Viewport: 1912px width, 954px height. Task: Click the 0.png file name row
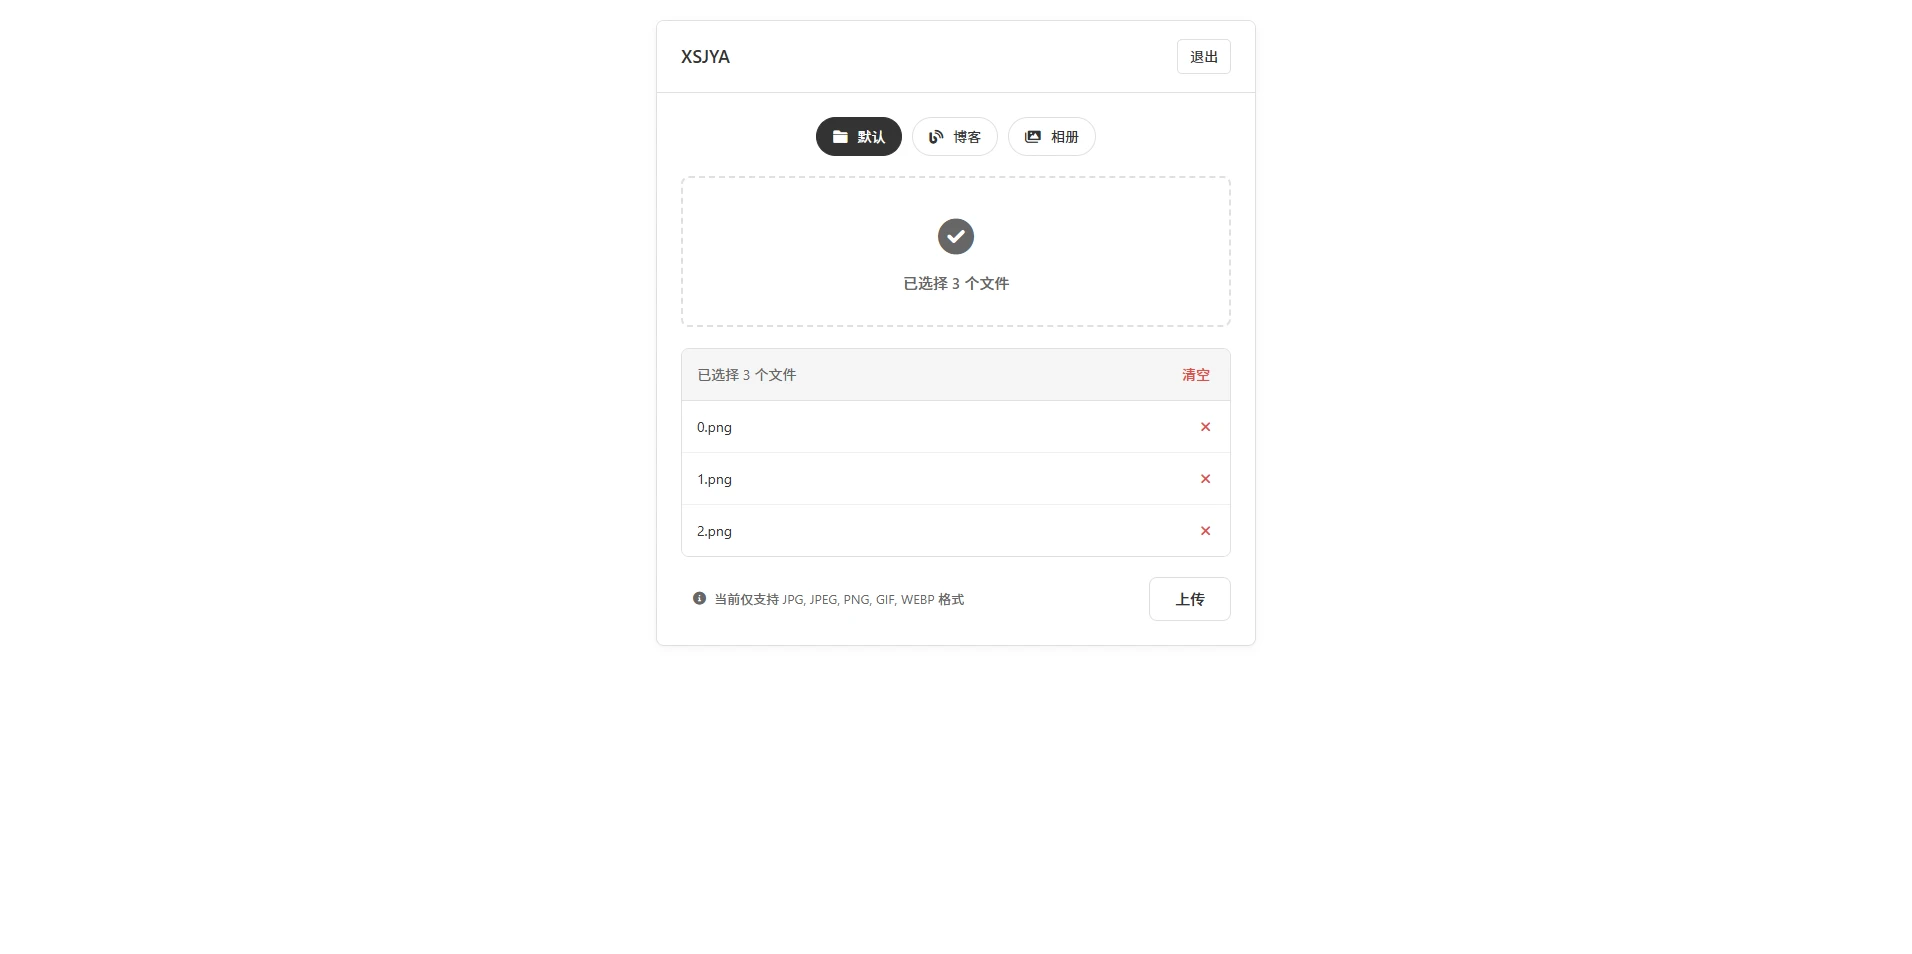[715, 427]
